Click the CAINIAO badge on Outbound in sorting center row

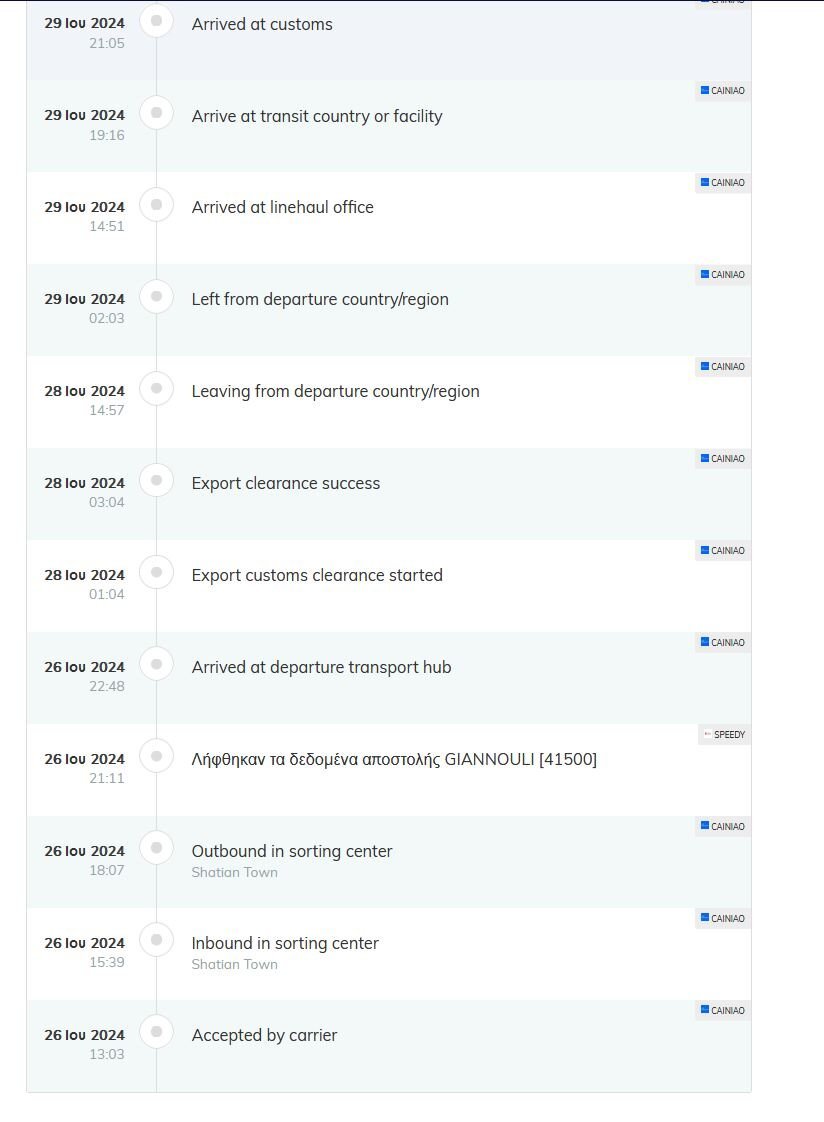722,826
